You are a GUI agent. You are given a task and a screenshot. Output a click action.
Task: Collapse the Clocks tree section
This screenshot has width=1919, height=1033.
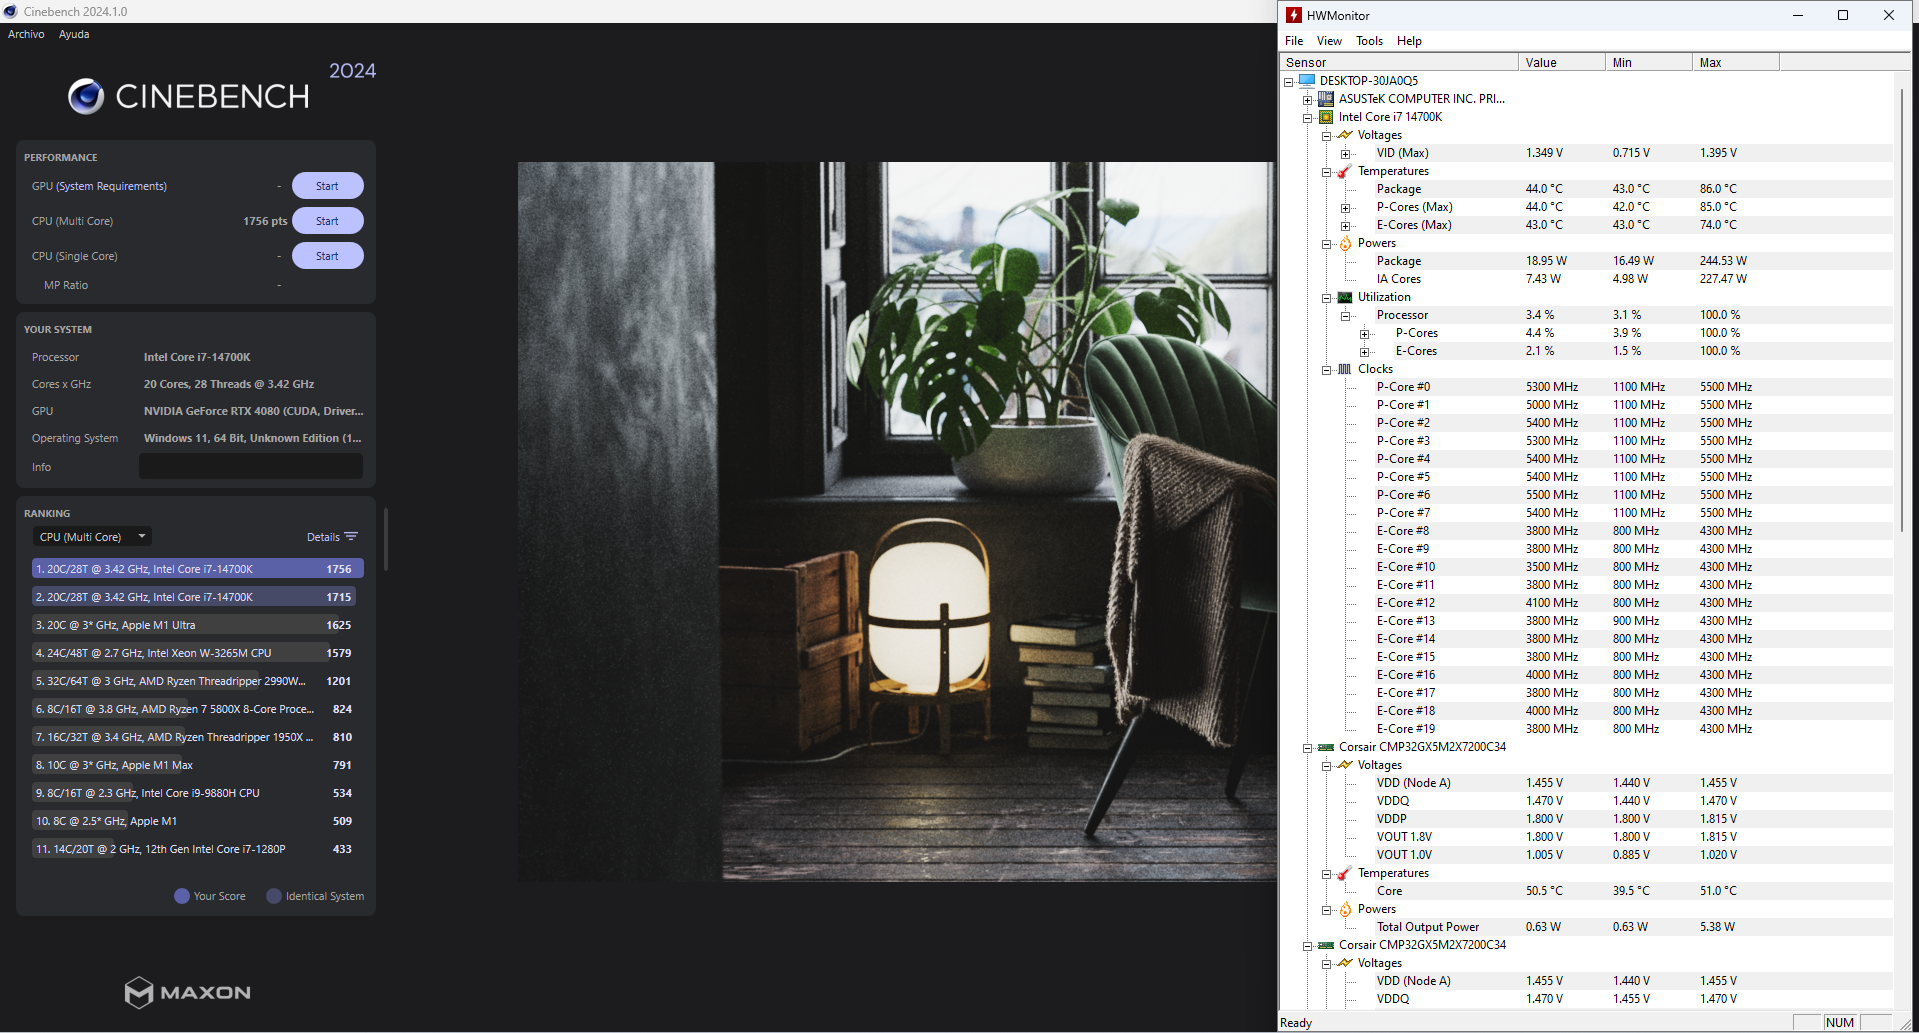click(1326, 370)
